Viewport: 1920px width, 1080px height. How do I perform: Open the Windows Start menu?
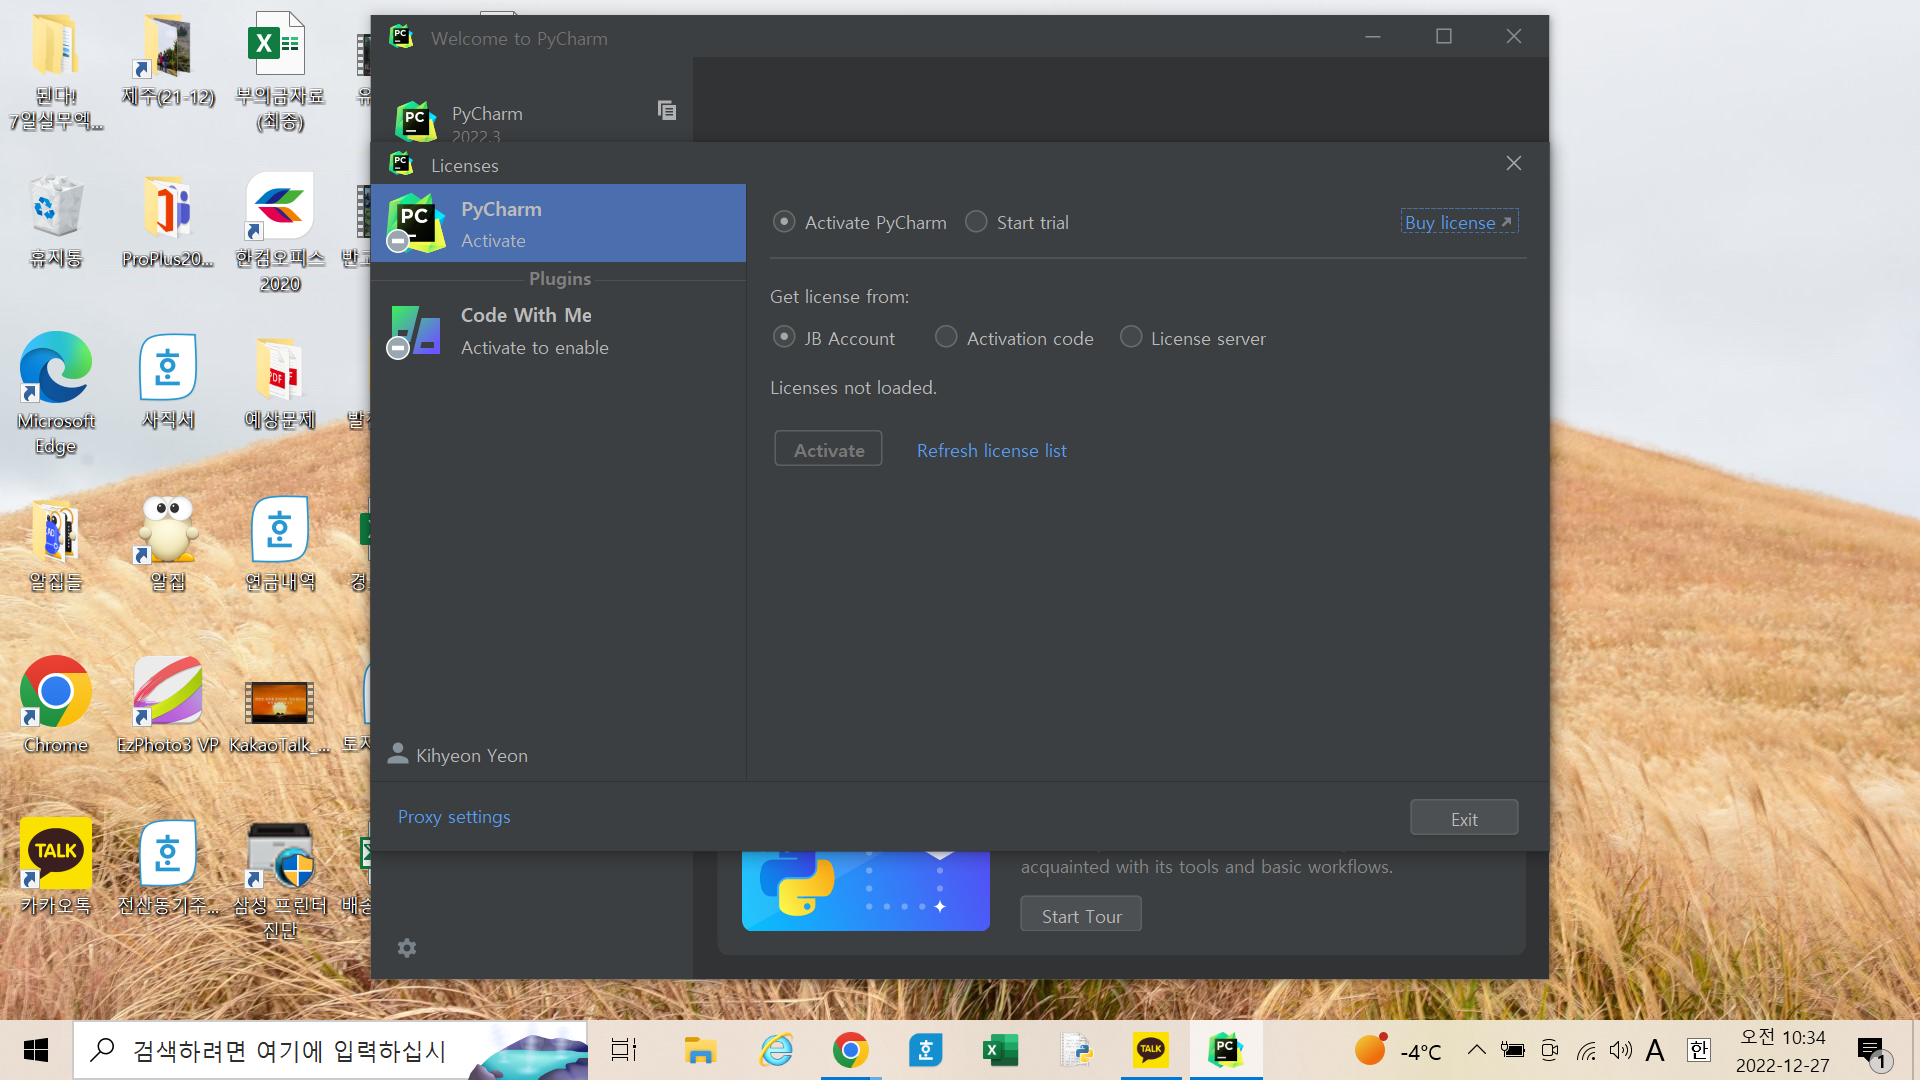point(36,1050)
